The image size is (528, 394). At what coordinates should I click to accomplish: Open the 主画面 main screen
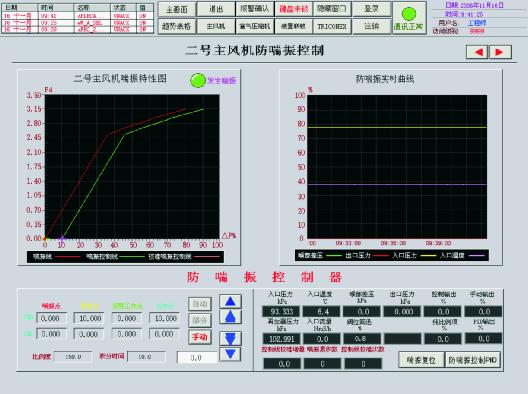click(x=177, y=9)
